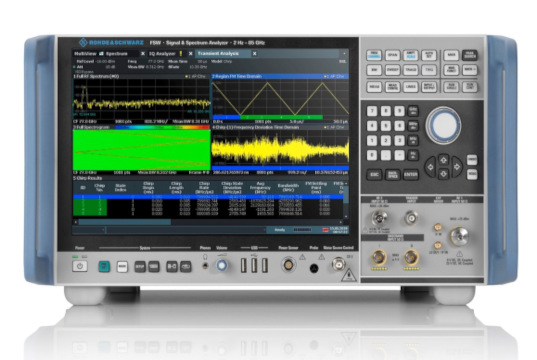
Task: Tap the GHz unit key
Action: [x=413, y=111]
